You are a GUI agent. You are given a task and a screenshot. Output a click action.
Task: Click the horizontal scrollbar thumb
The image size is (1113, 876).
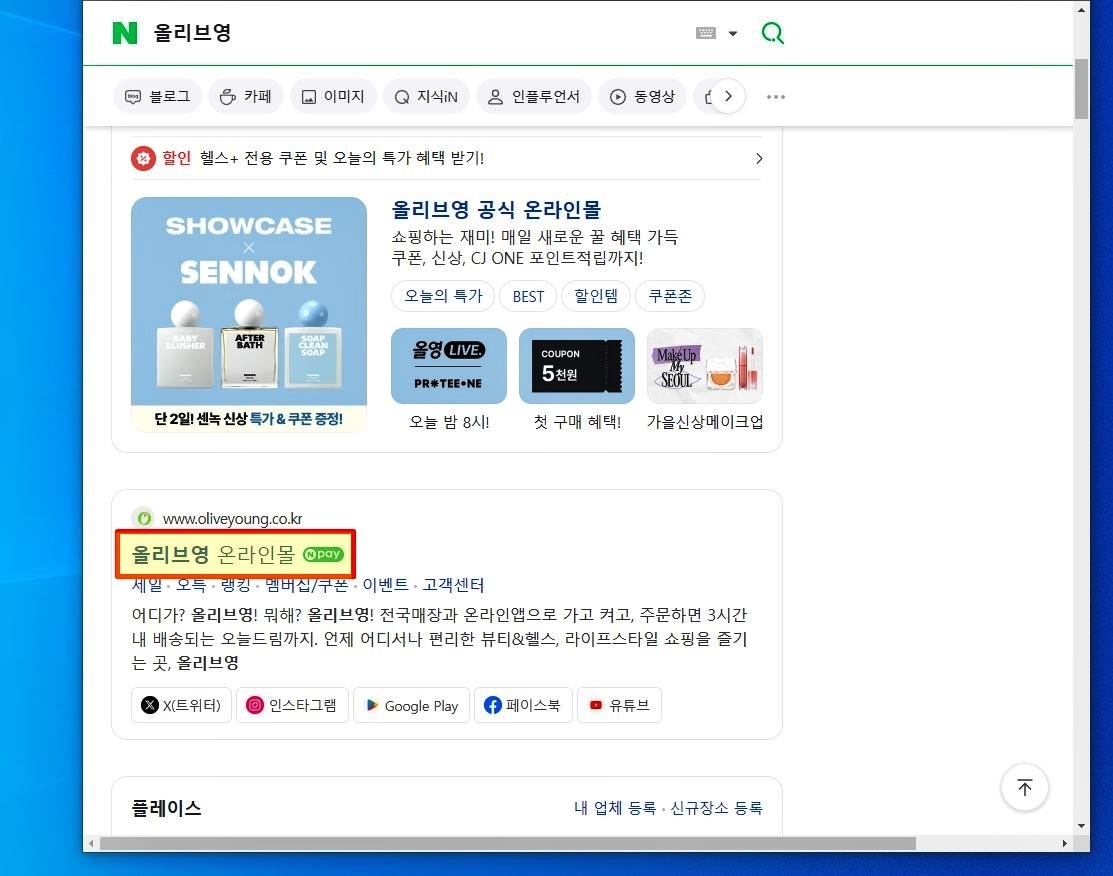click(508, 843)
